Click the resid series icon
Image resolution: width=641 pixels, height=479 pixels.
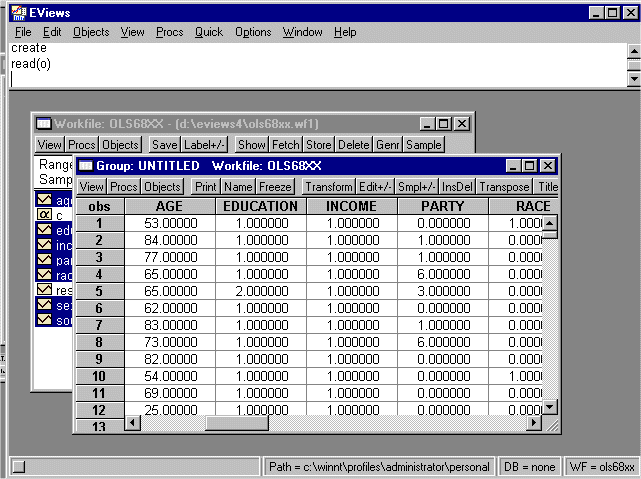click(44, 290)
